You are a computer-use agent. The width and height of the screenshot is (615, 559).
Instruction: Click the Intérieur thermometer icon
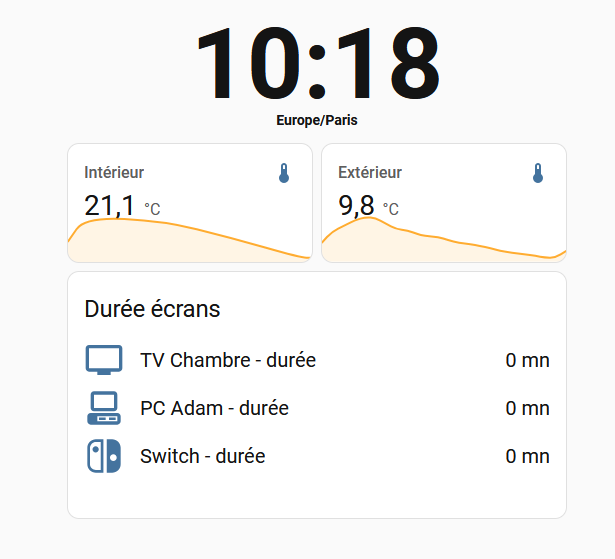pyautogui.click(x=284, y=174)
